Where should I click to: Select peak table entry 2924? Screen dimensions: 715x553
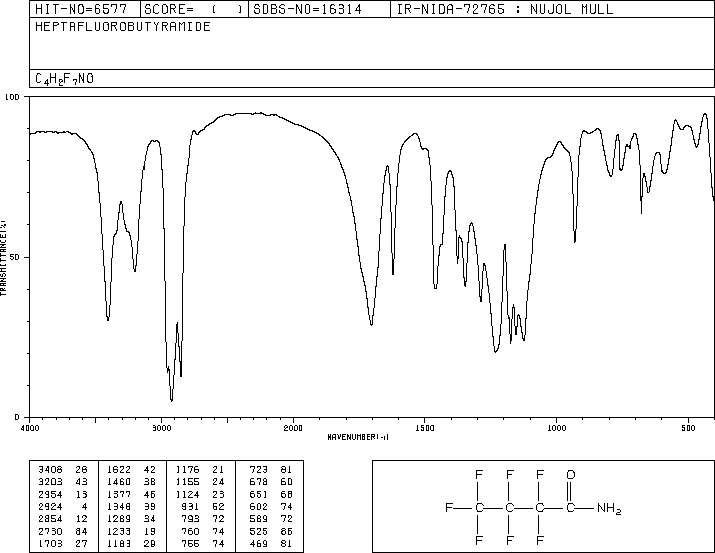click(50, 506)
